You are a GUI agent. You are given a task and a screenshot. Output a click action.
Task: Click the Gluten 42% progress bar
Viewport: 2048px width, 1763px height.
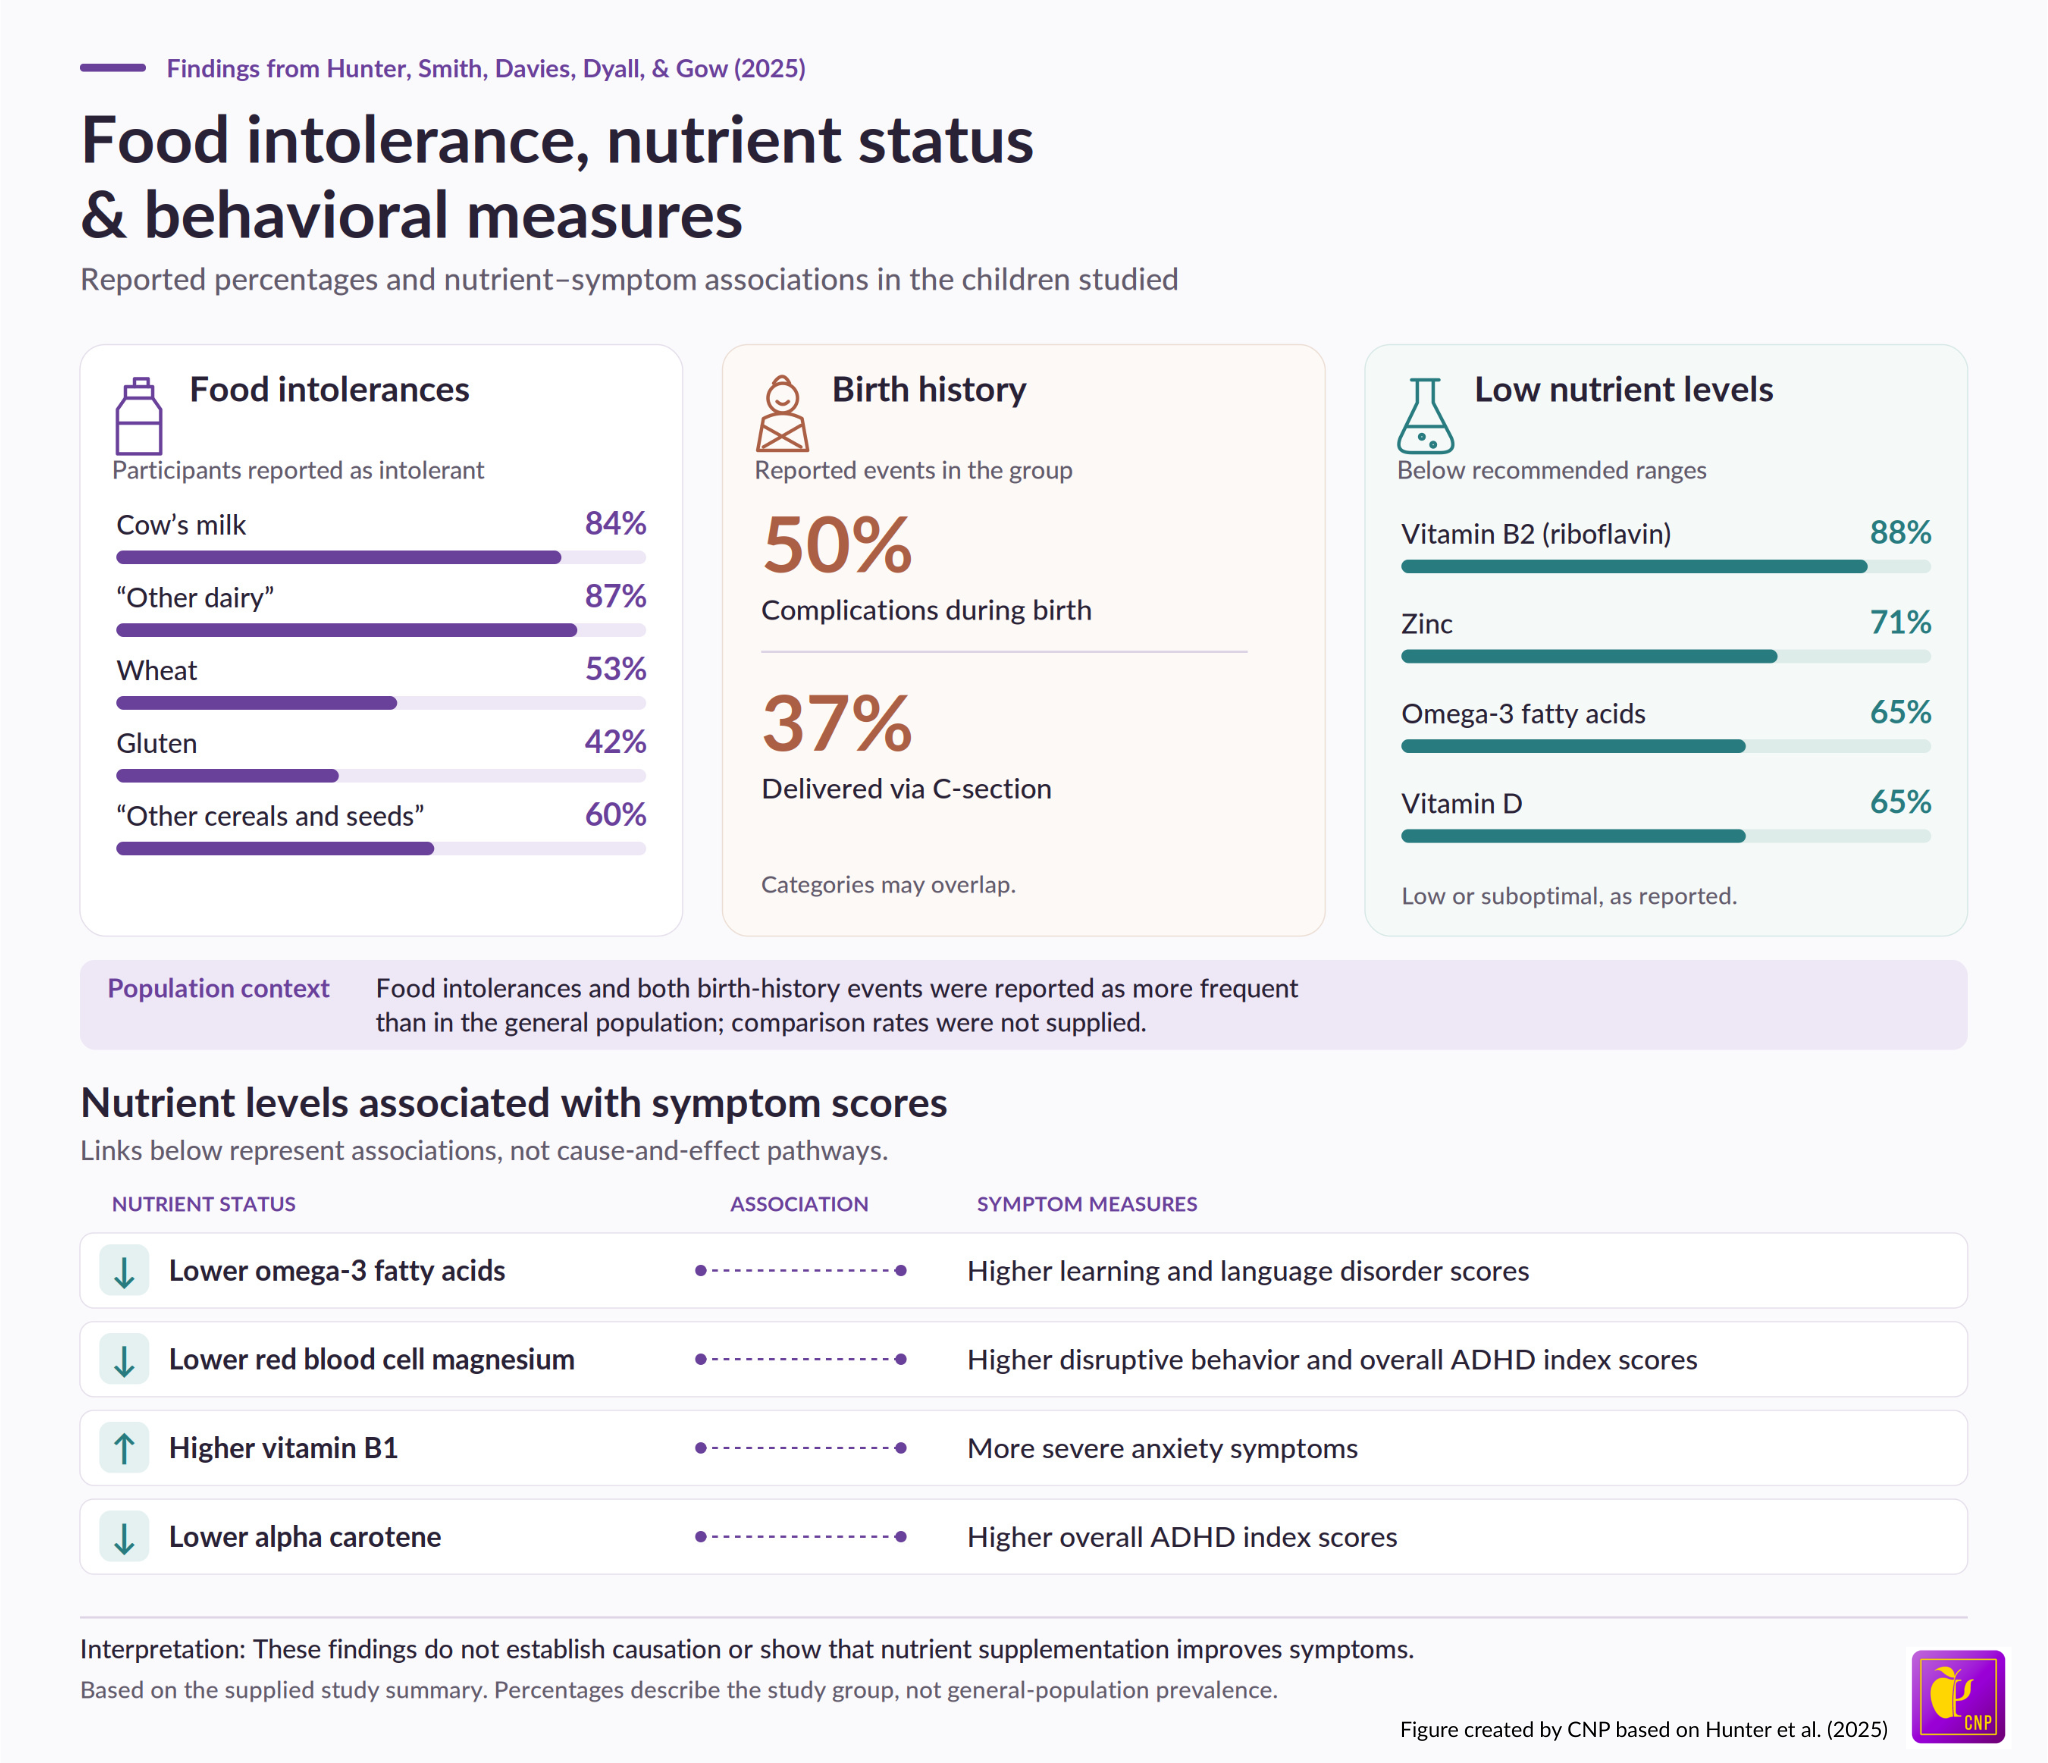381,776
